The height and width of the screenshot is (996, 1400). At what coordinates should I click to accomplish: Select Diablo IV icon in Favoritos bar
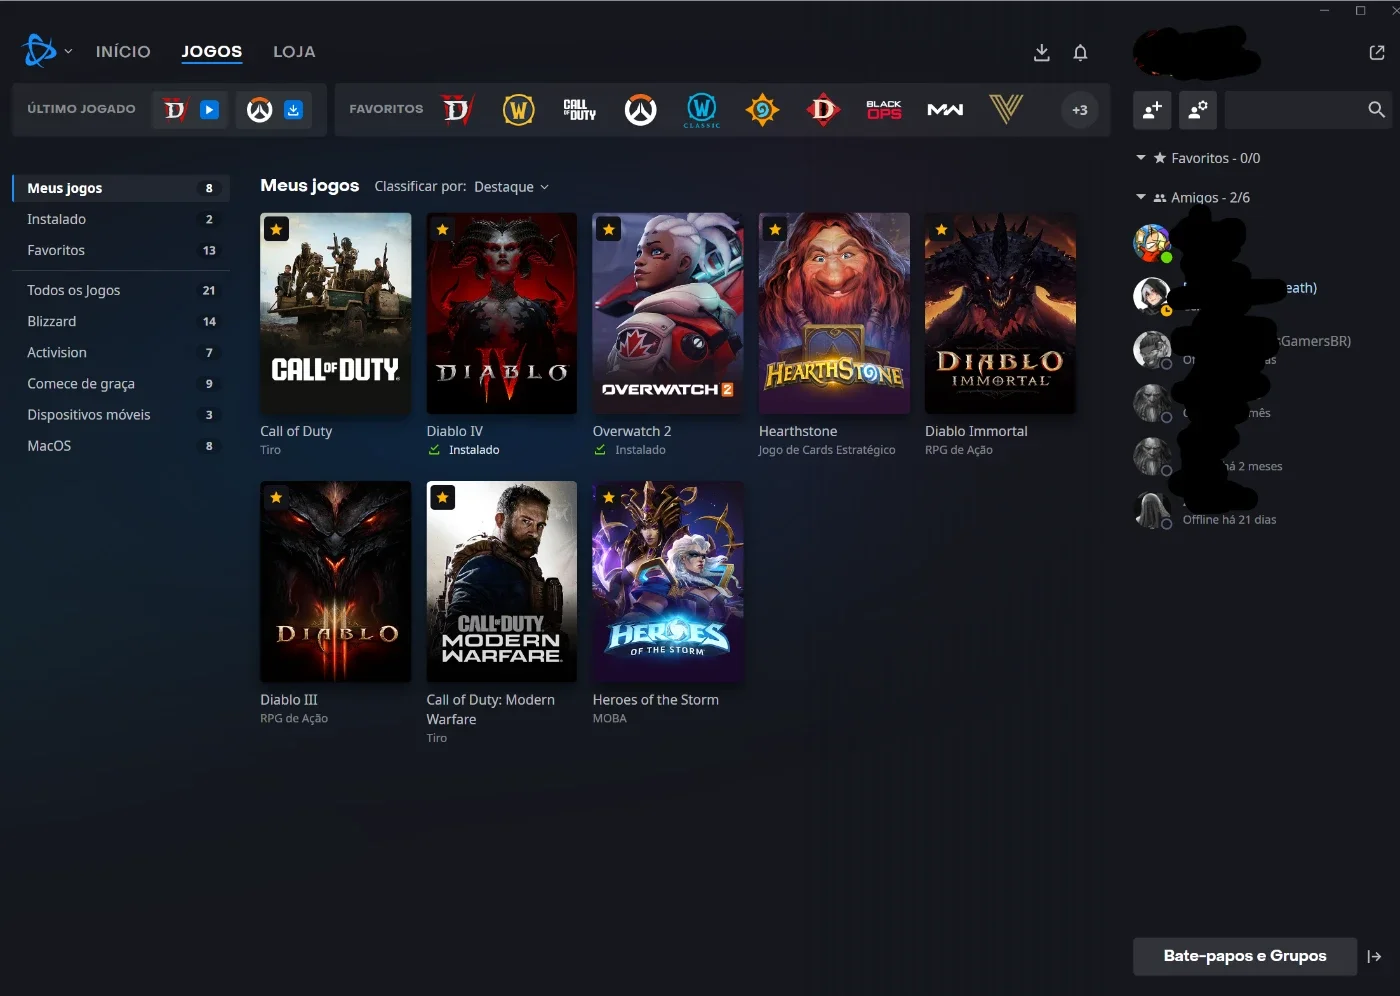click(457, 109)
